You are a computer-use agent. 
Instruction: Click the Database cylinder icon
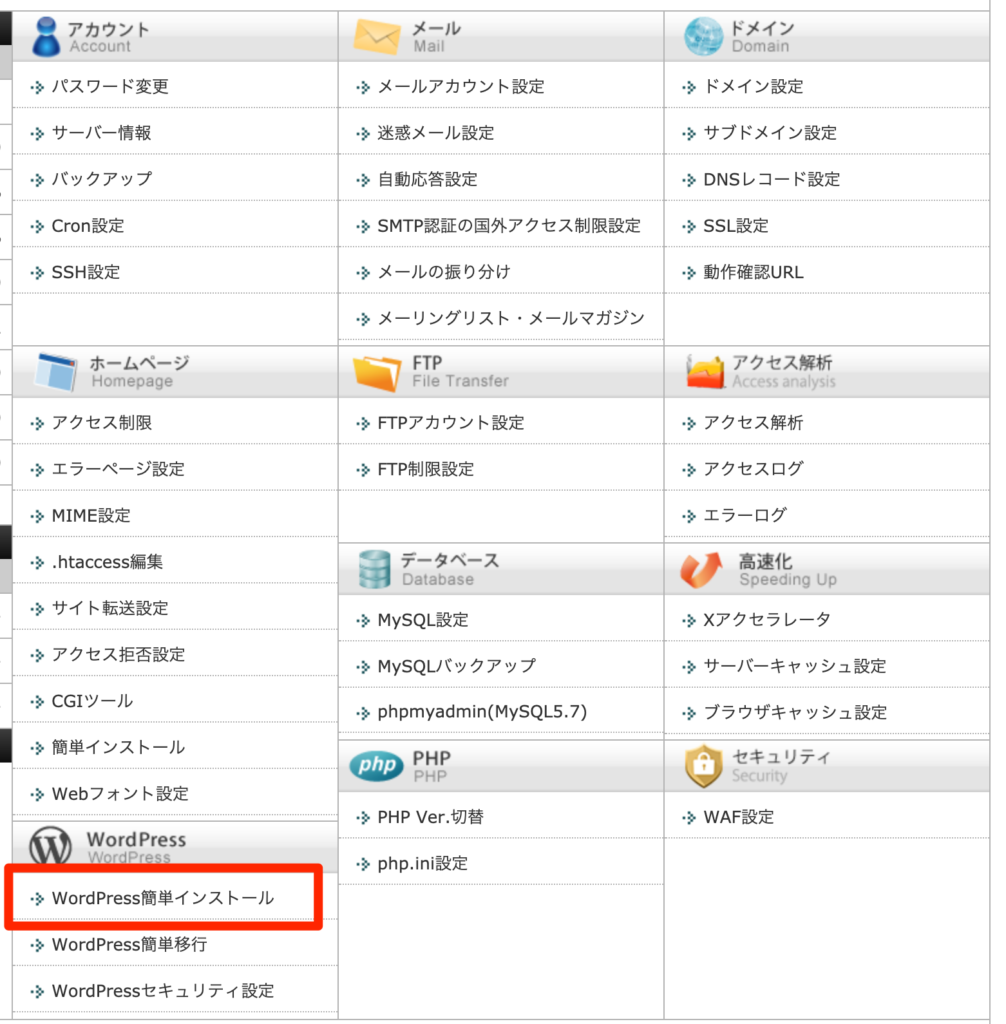click(375, 569)
